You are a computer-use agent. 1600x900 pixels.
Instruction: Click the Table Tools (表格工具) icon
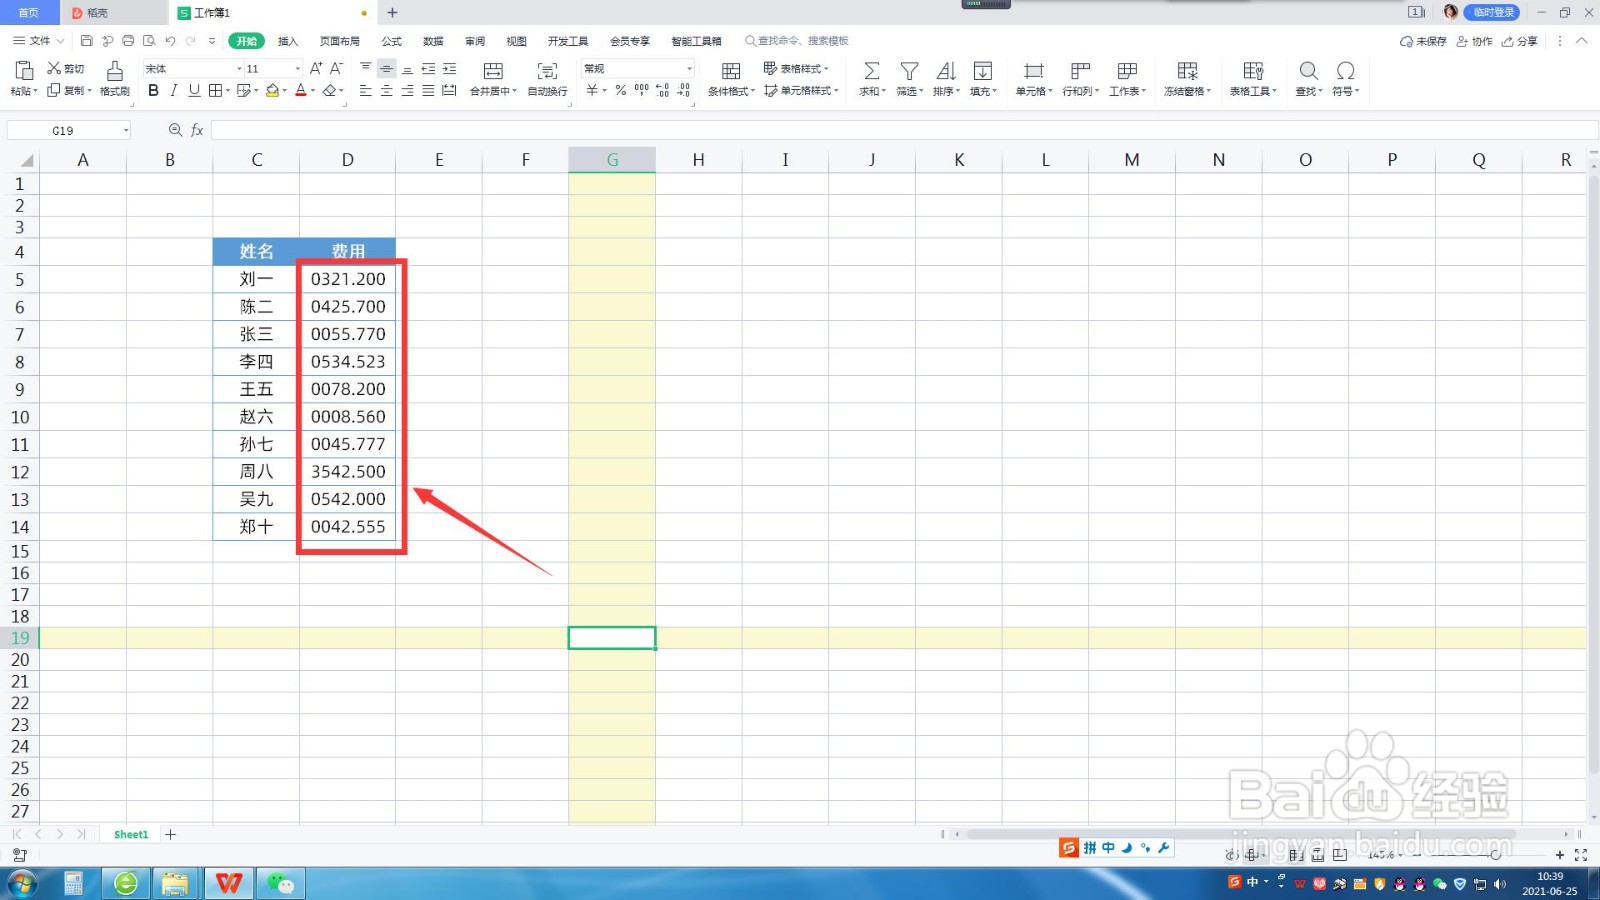point(1253,71)
